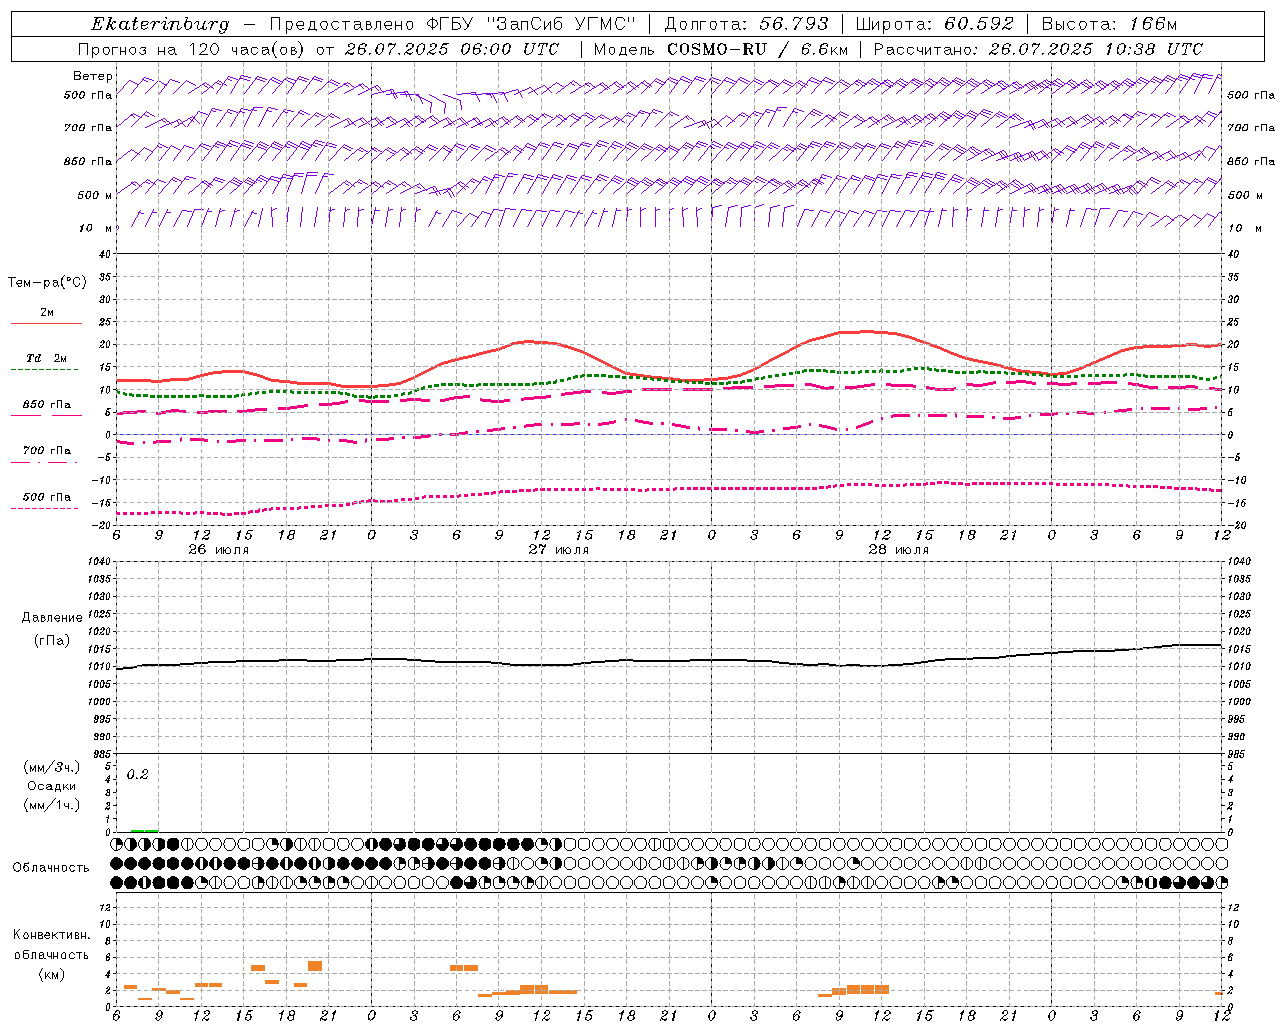Click the 'Конвективн.' convective cloud label
The height and width of the screenshot is (1024, 1280).
(x=51, y=935)
